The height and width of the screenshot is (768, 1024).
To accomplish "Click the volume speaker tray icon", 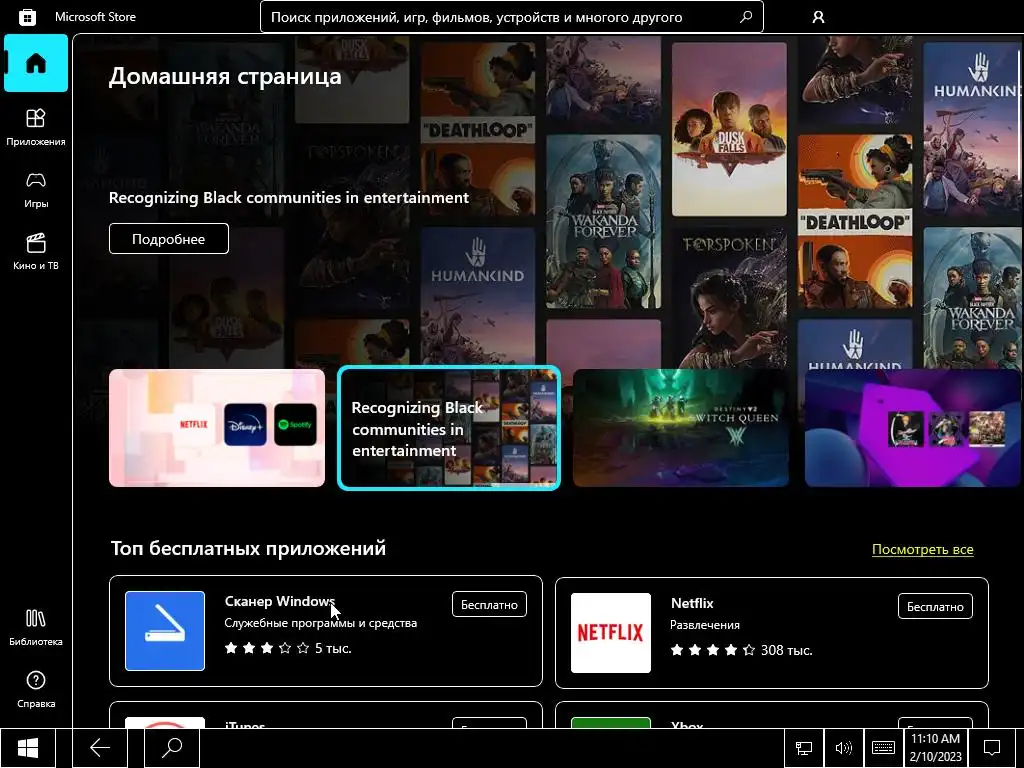I will click(x=844, y=748).
